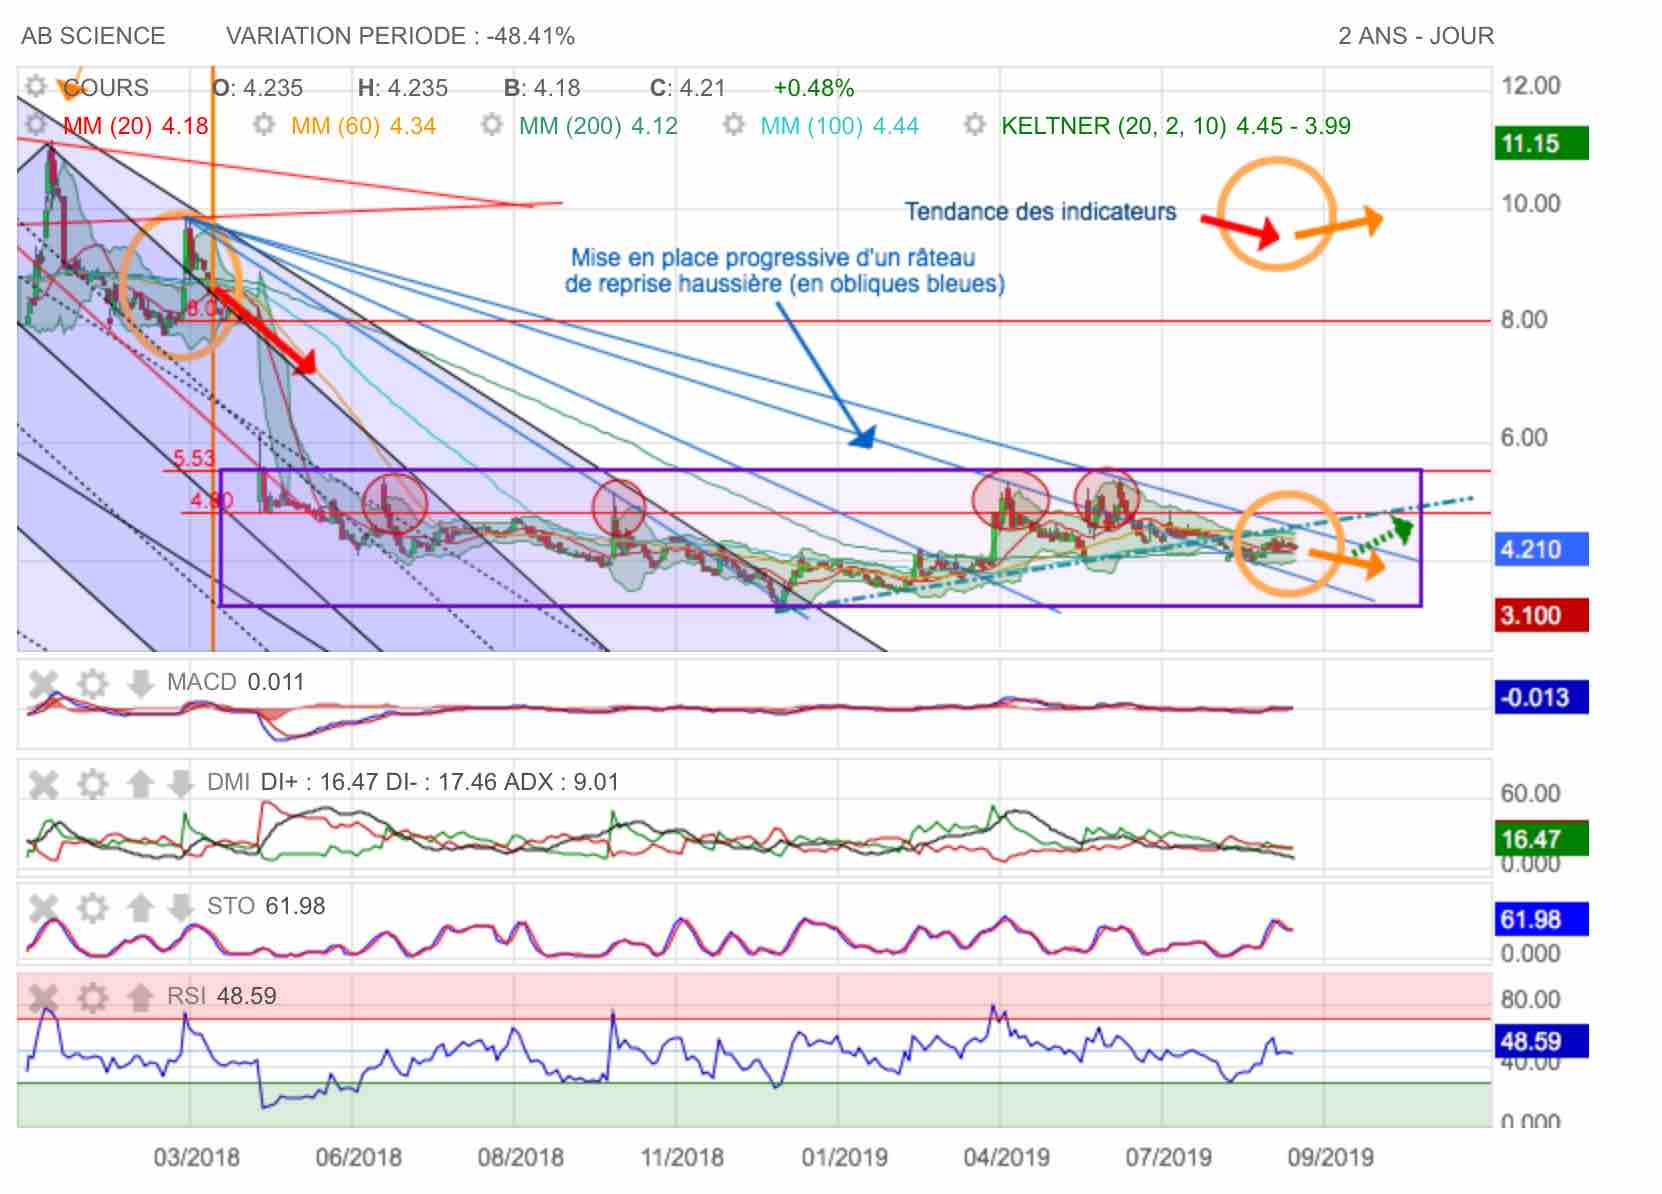
Task: Click the 08/2018 date on time axis
Action: pos(520,1158)
